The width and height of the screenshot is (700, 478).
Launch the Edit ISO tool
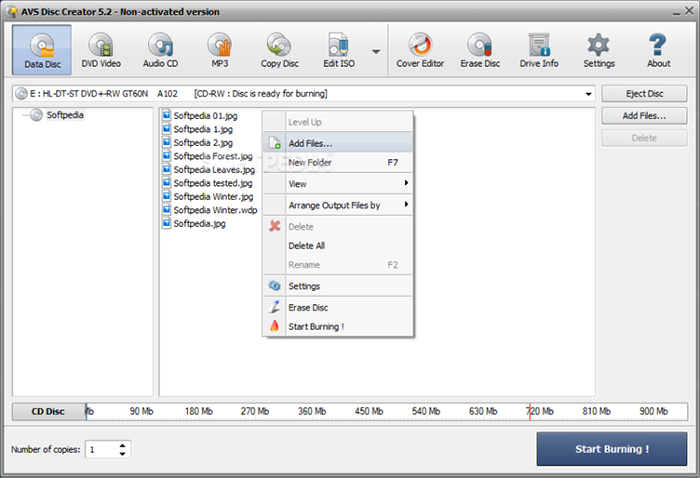point(339,50)
